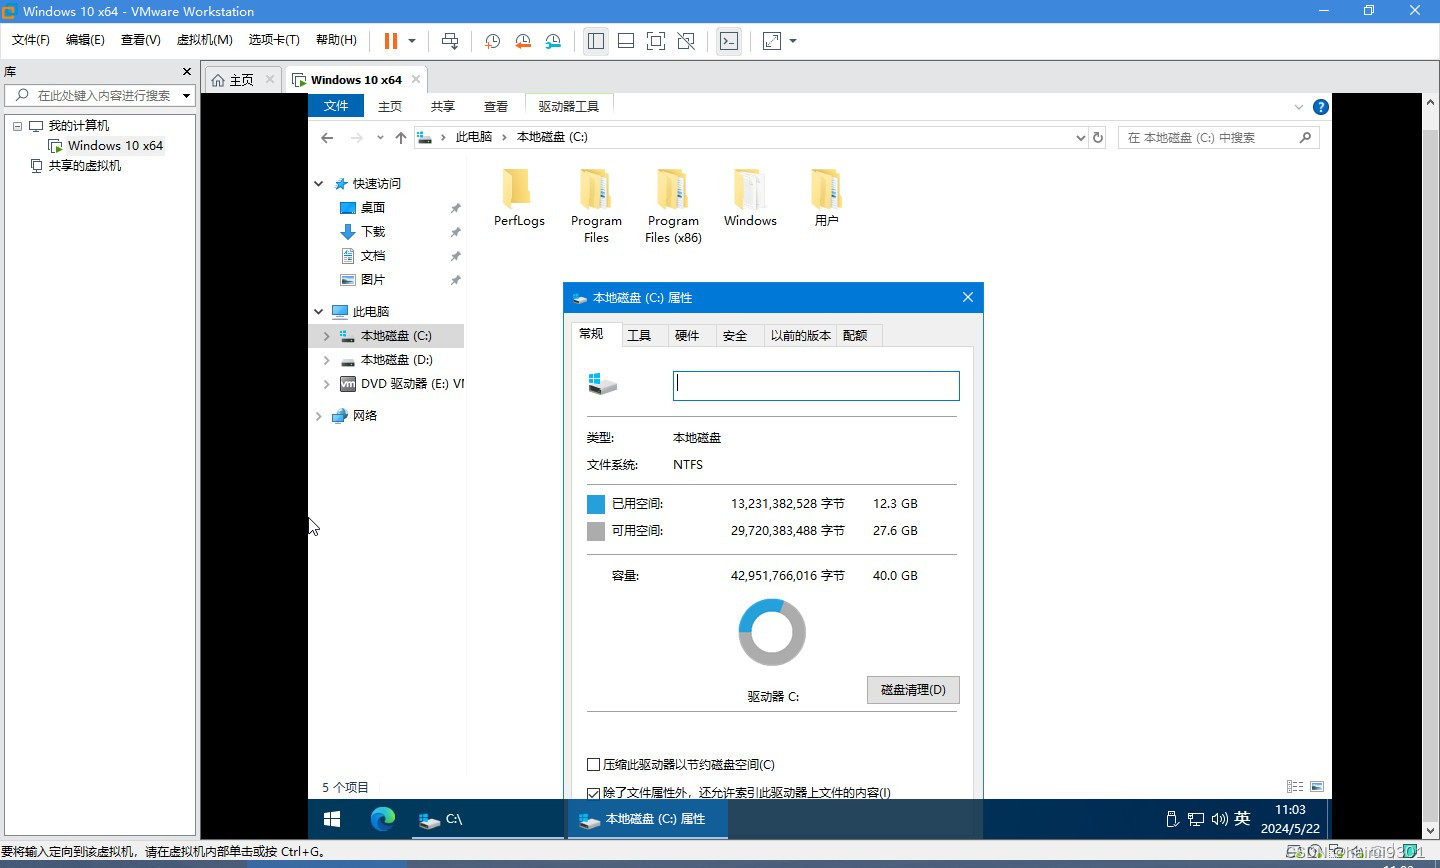Open the Explorer 查看 ribbon tab

[496, 106]
